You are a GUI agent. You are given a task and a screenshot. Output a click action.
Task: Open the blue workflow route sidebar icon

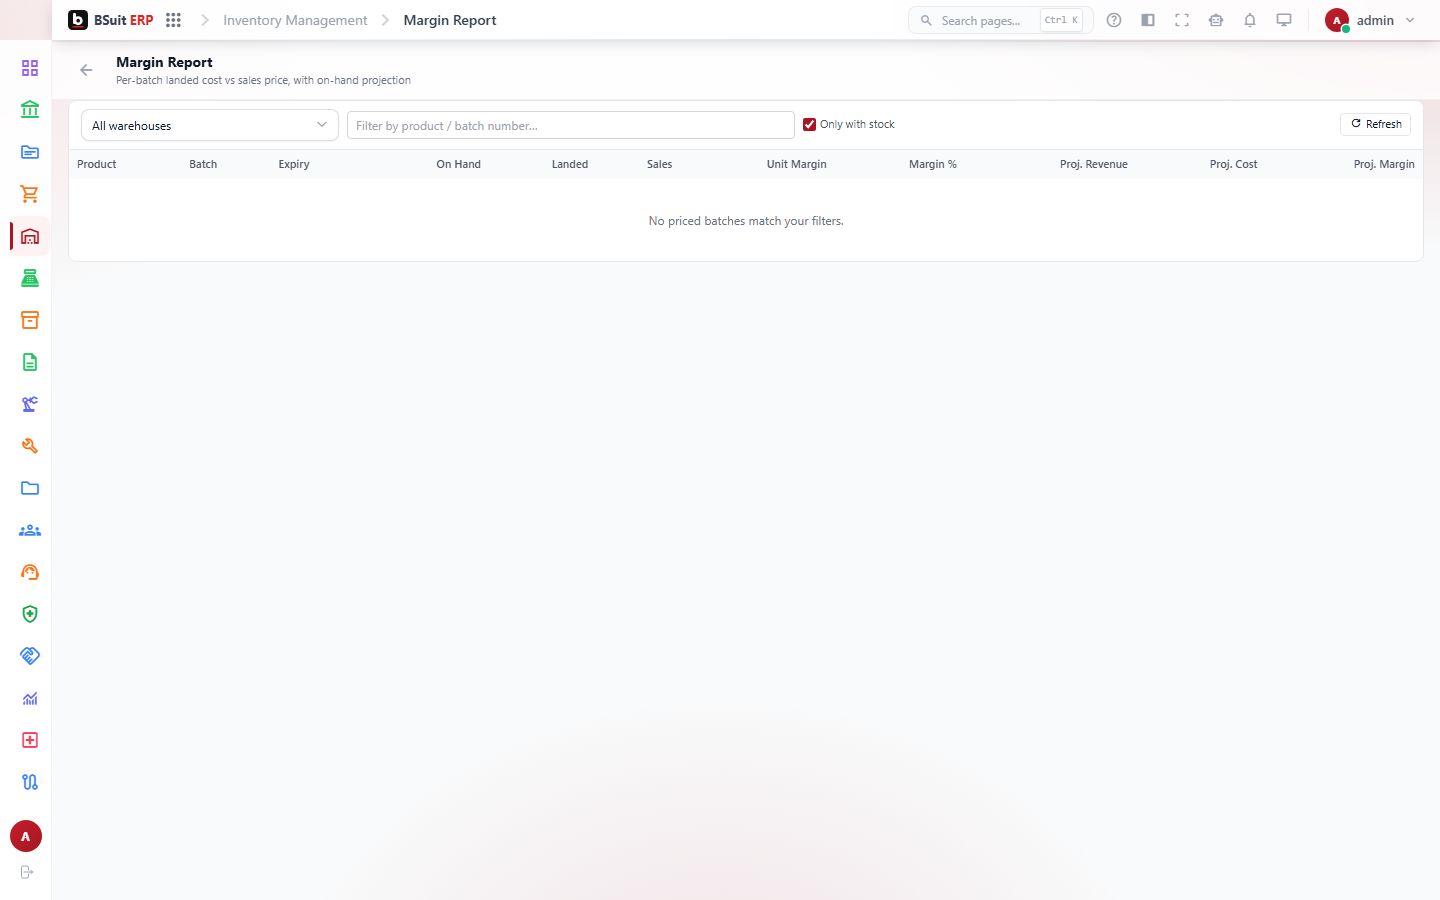coord(30,782)
